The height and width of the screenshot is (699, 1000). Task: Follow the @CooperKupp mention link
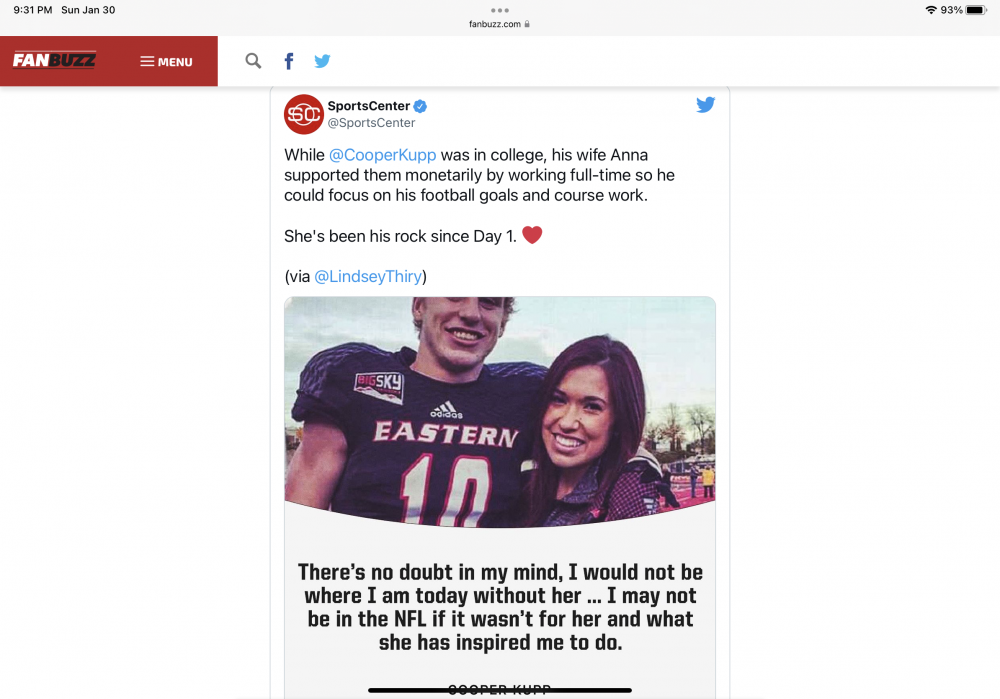click(x=382, y=155)
